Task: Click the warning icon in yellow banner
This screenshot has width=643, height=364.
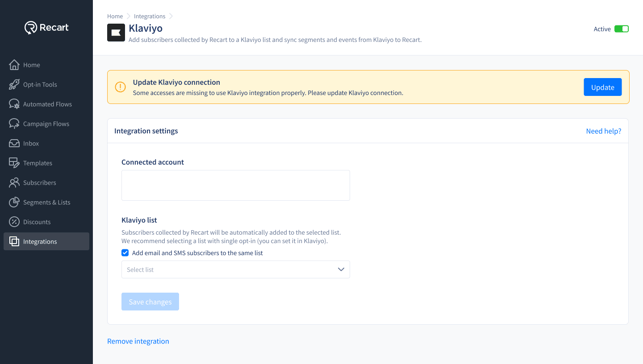Action: coord(120,87)
